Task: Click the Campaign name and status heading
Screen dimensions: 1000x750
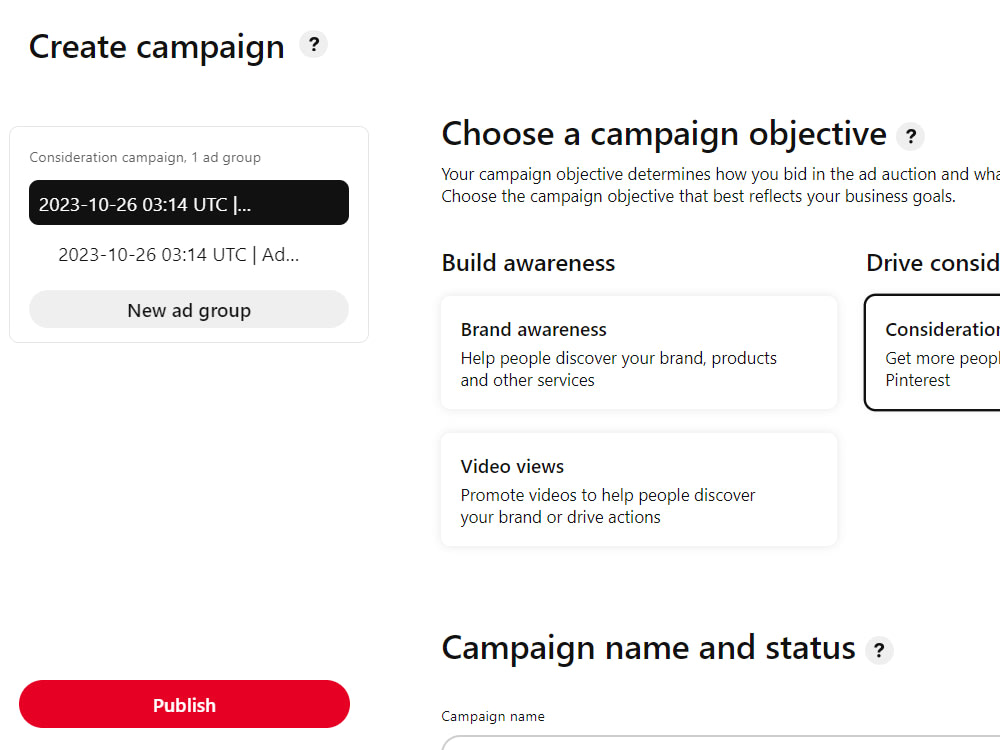Action: tap(648, 649)
